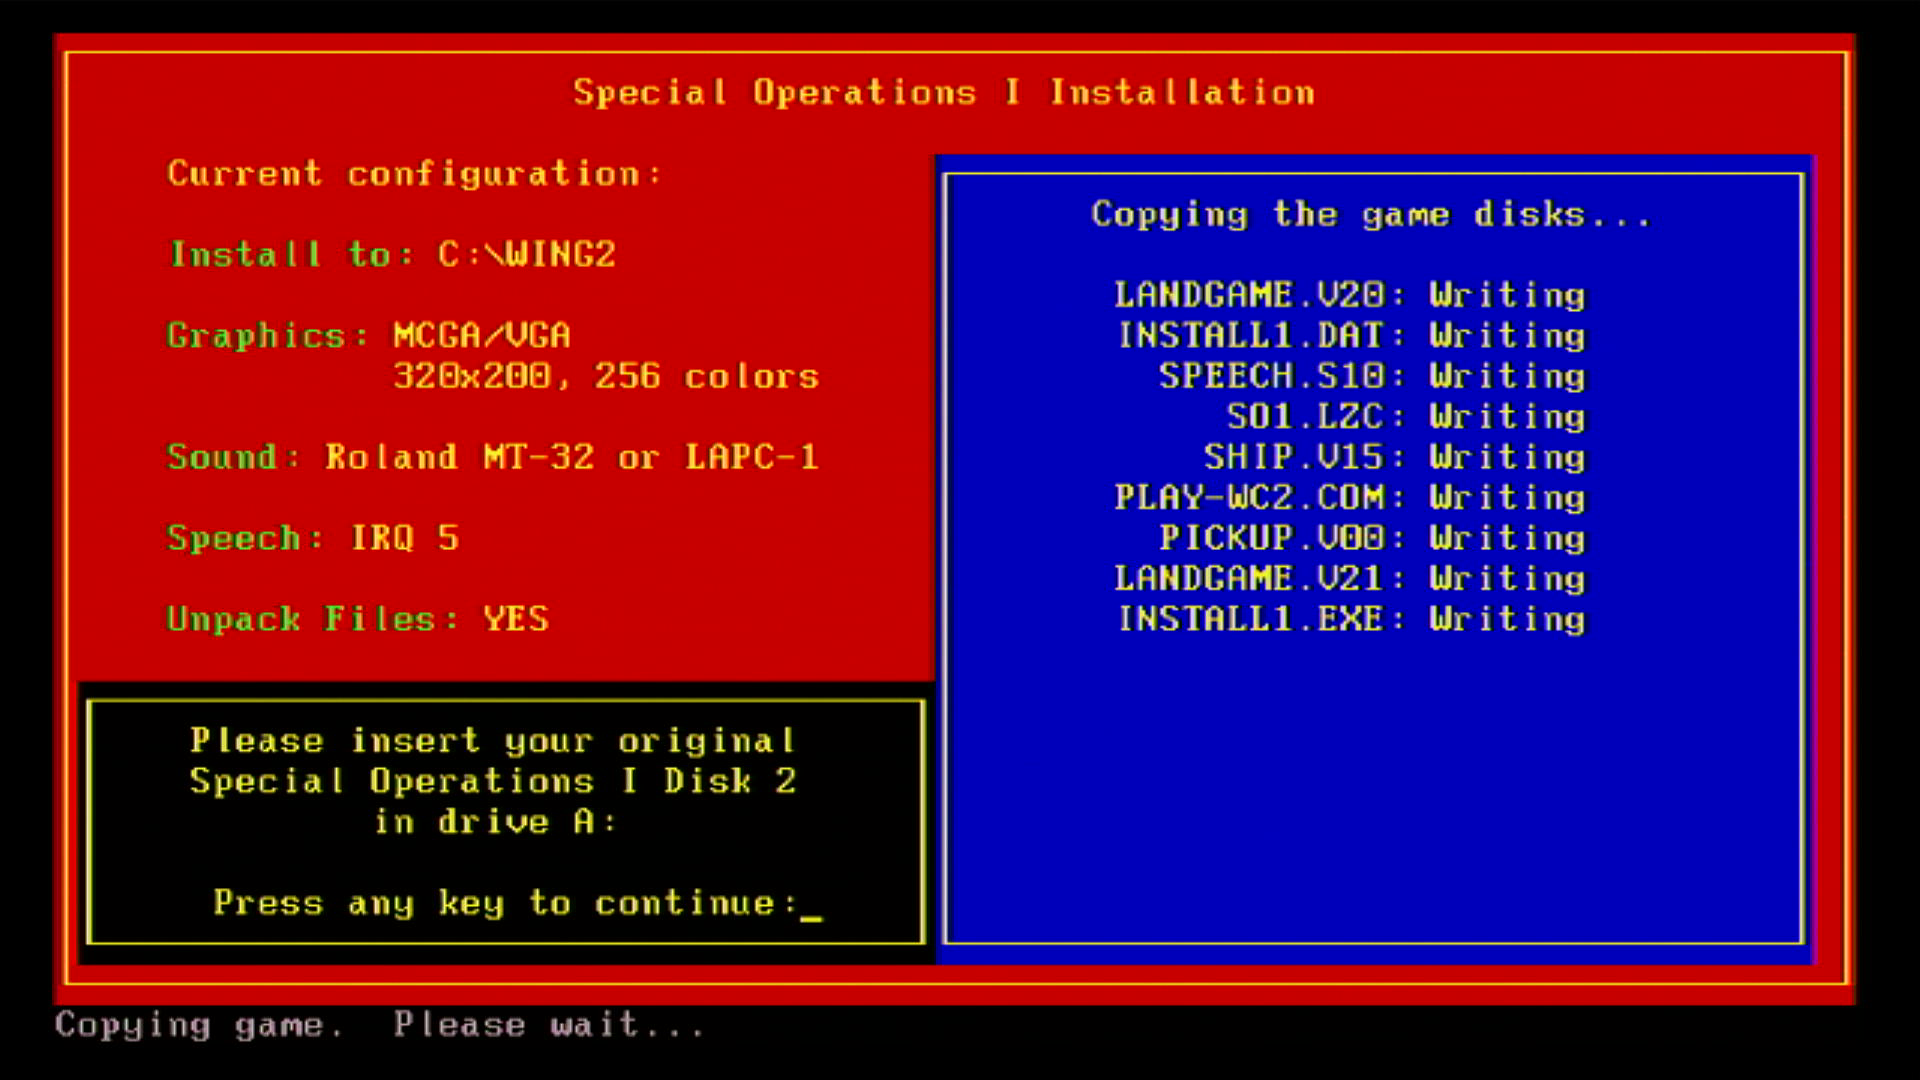Screen dimensions: 1920x1080
Task: Click Press any key to continue prompt
Action: coord(505,903)
